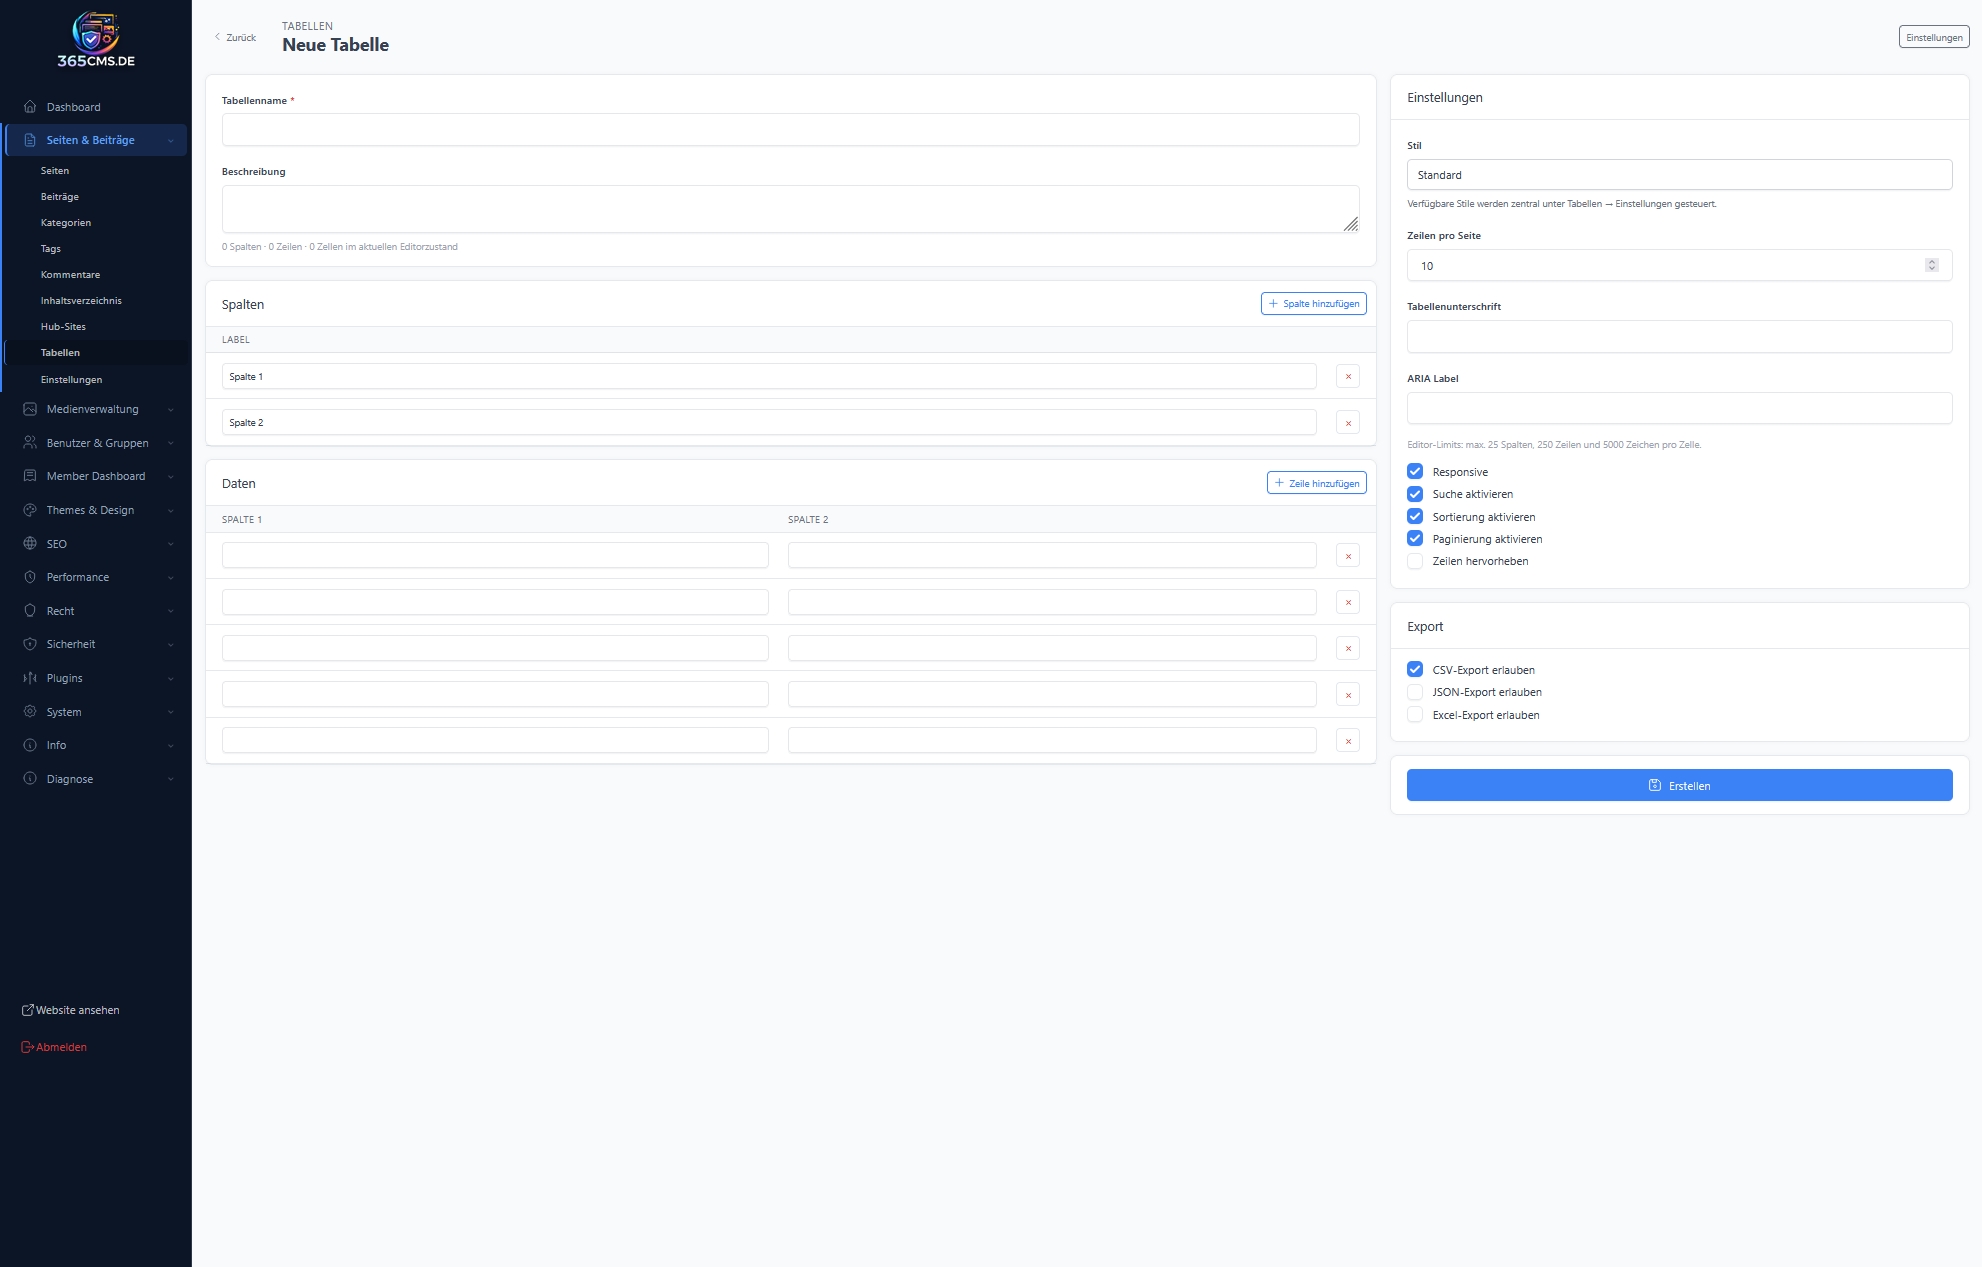
Task: Click the 365CMS.DE logo
Action: (96, 40)
